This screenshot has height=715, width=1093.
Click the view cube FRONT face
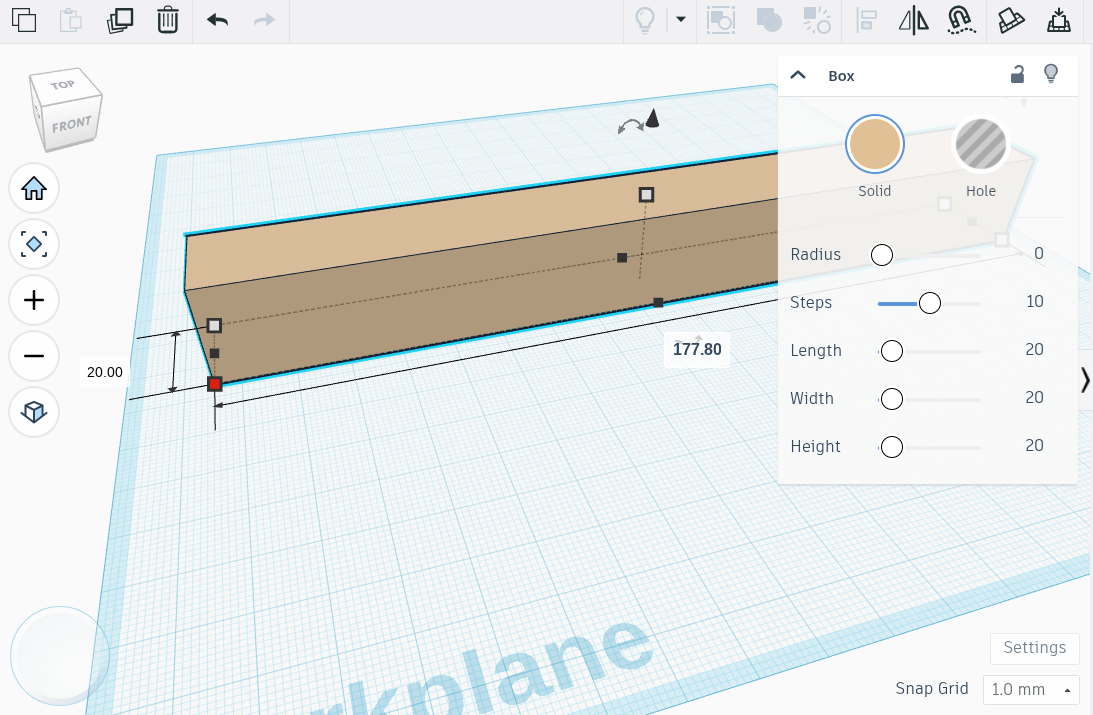[x=72, y=125]
